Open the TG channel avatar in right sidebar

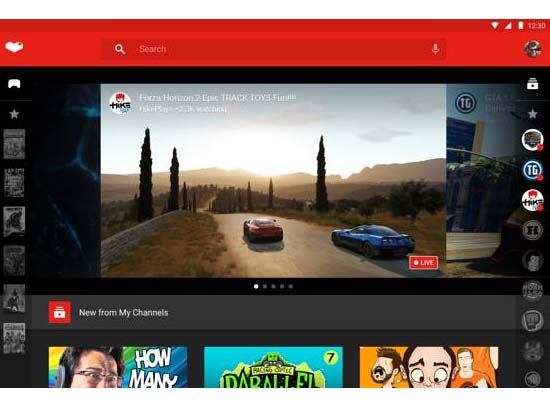[532, 170]
